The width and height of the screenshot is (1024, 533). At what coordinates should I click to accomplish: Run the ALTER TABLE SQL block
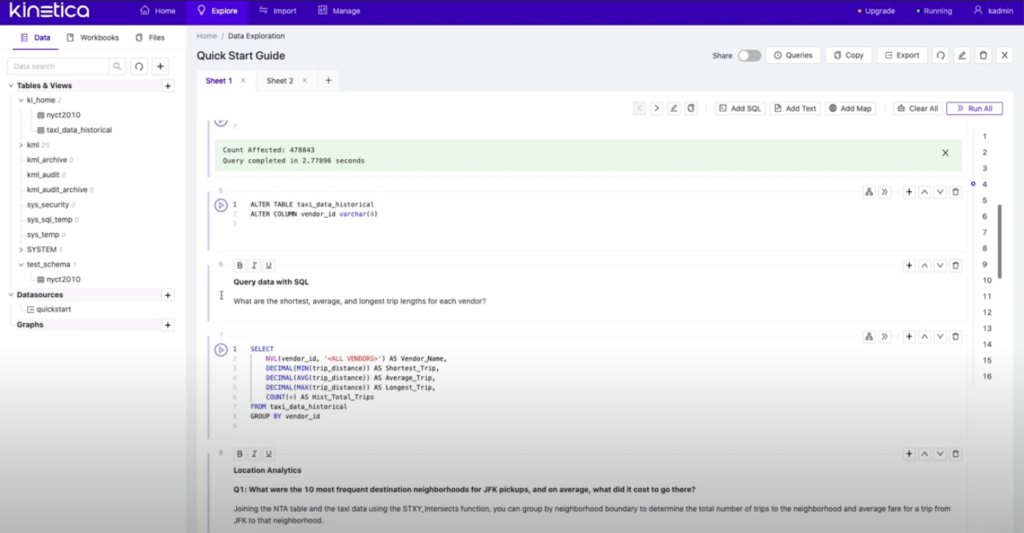[x=220, y=205]
